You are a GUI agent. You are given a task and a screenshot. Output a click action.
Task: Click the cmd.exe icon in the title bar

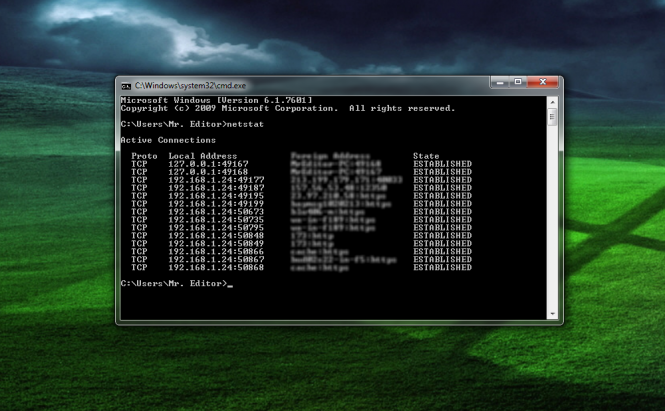pos(126,86)
